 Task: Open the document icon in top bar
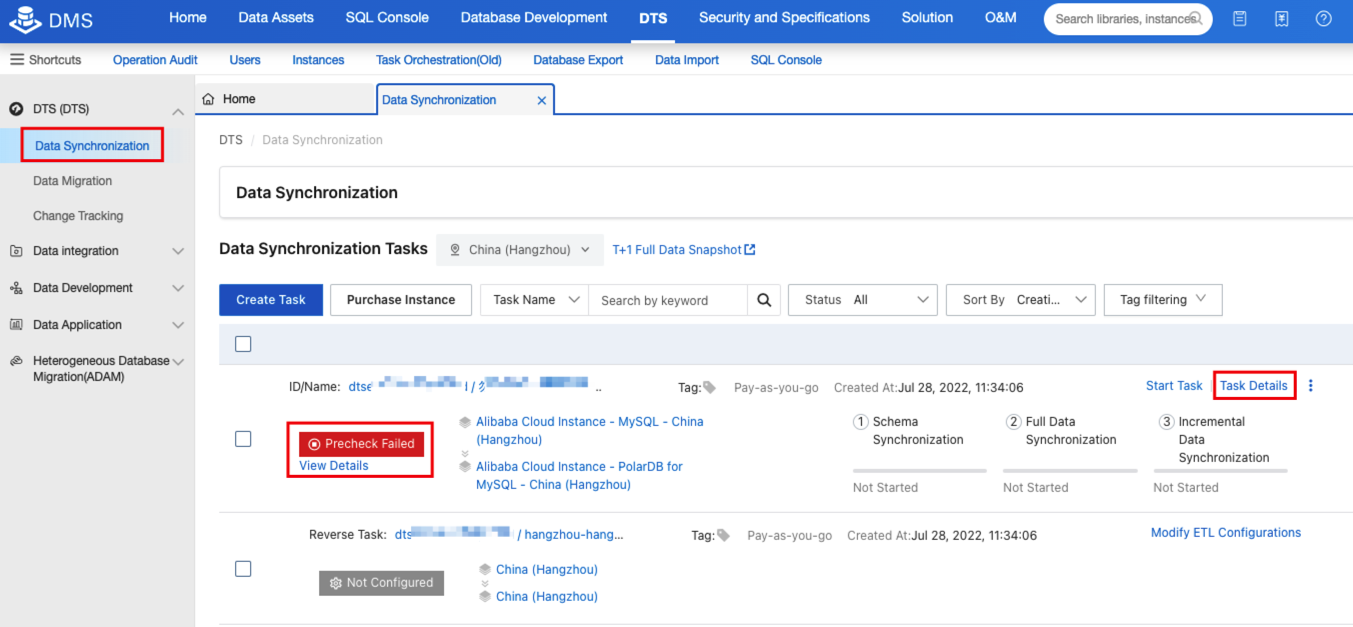coord(1239,19)
